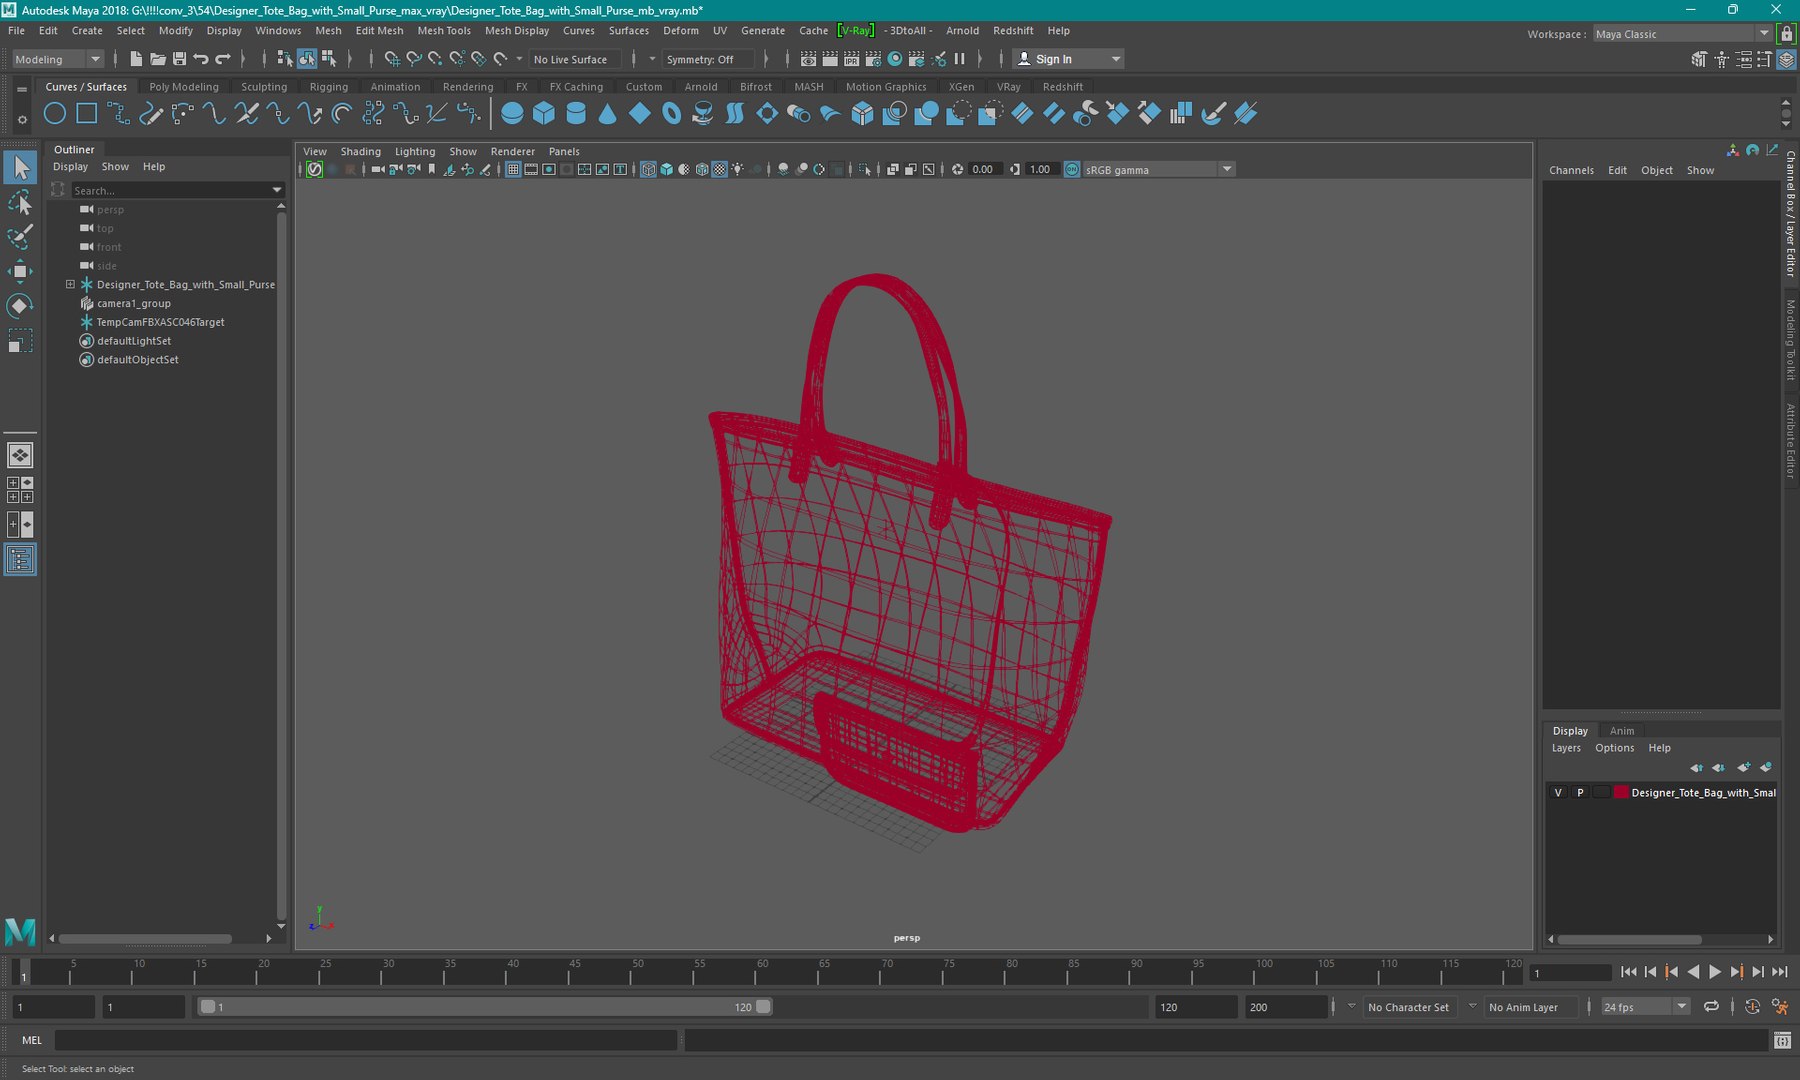Switch to the Poly Modeling shelf tab
Image resolution: width=1800 pixels, height=1080 pixels.
pyautogui.click(x=184, y=87)
